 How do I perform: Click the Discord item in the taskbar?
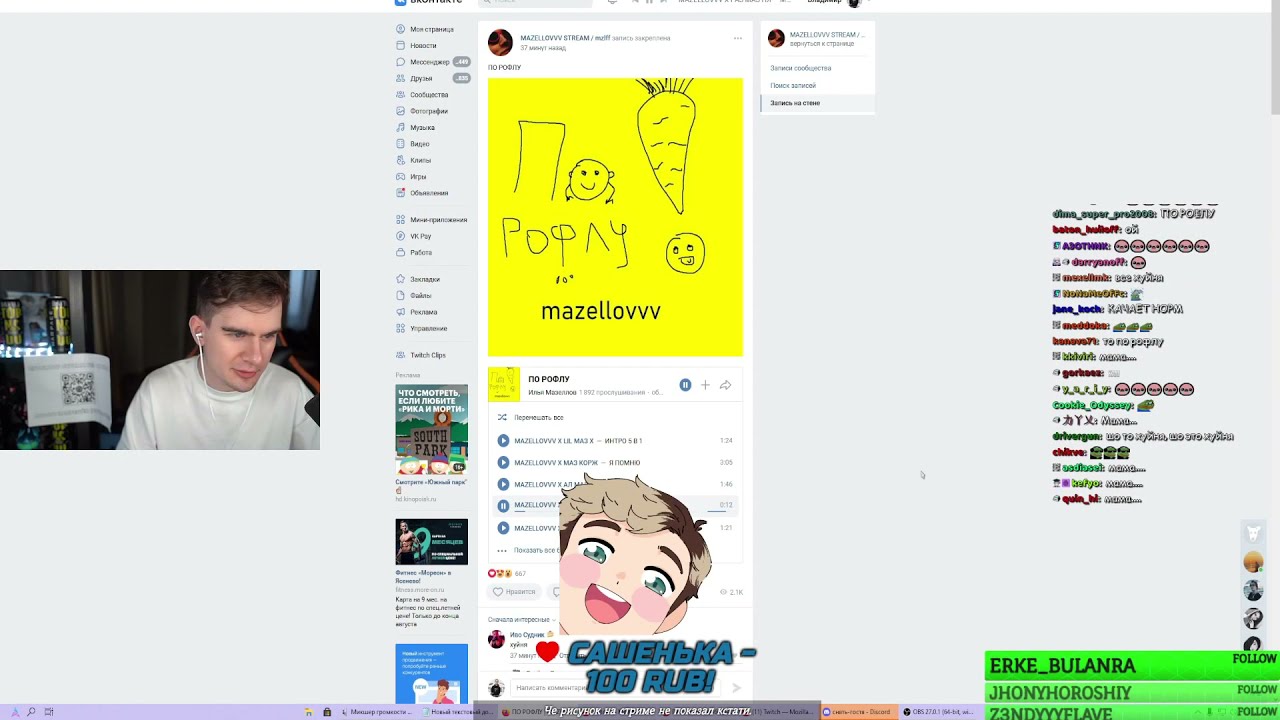(857, 712)
